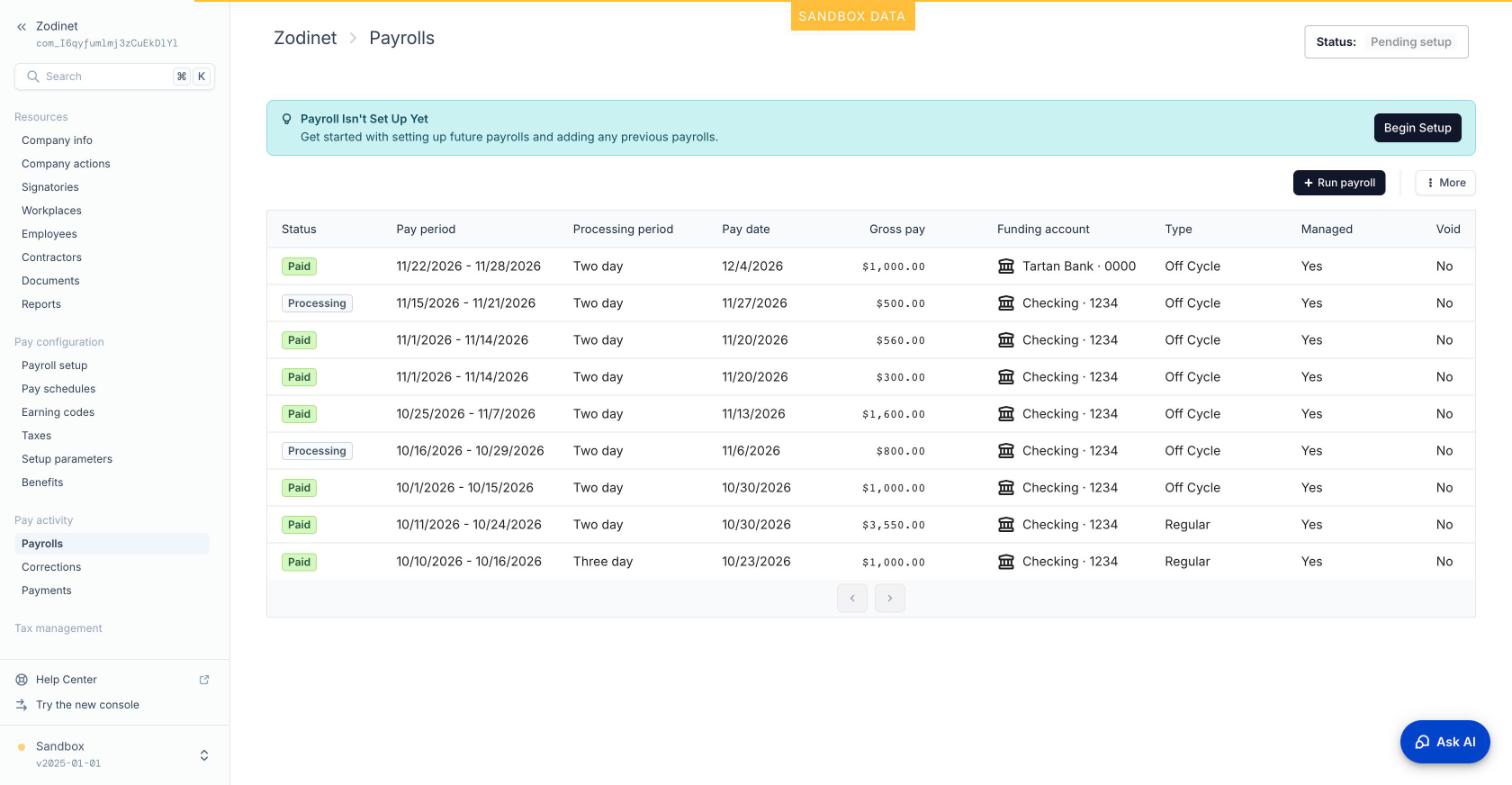Click Zodinet breadcrumb link
The height and width of the screenshot is (785, 1512).
(x=305, y=38)
